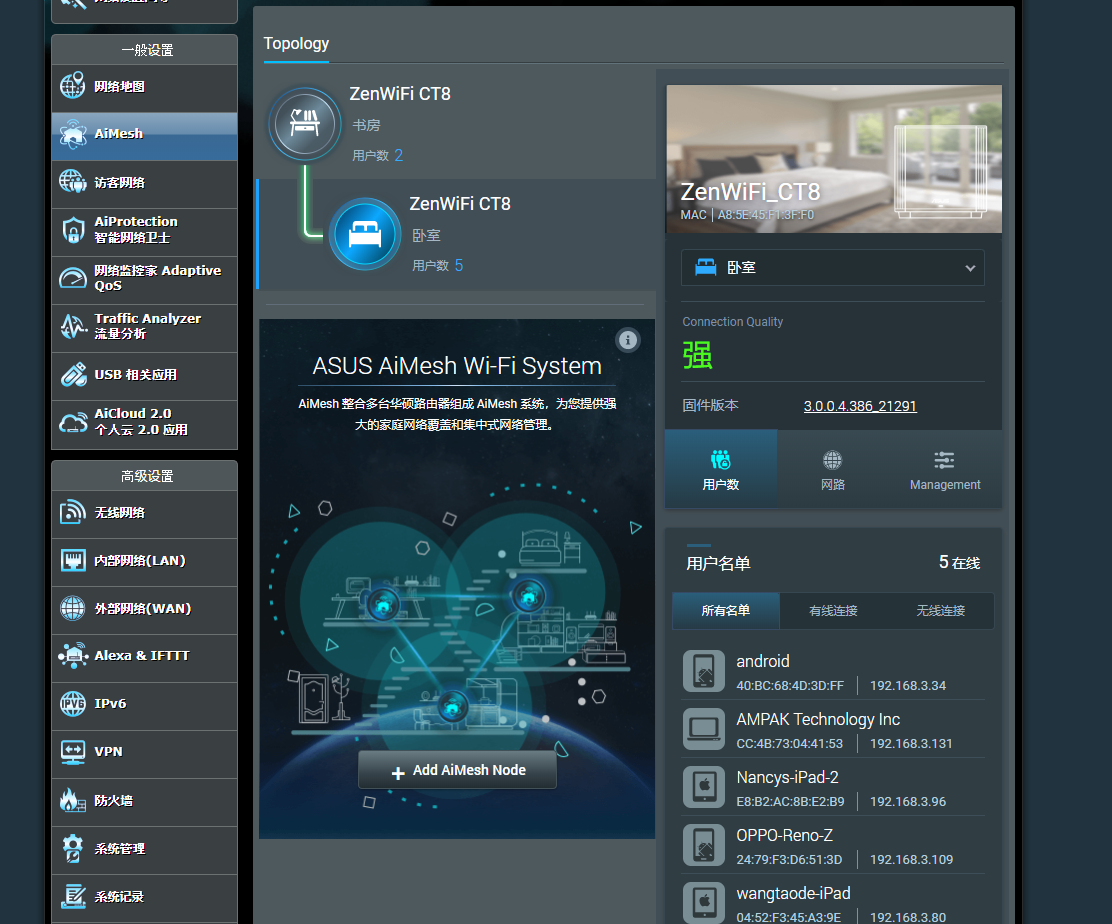1112x924 pixels.
Task: Click the ZenWiFi_CT8 bedroom thumbnail image
Action: pyautogui.click(x=834, y=159)
